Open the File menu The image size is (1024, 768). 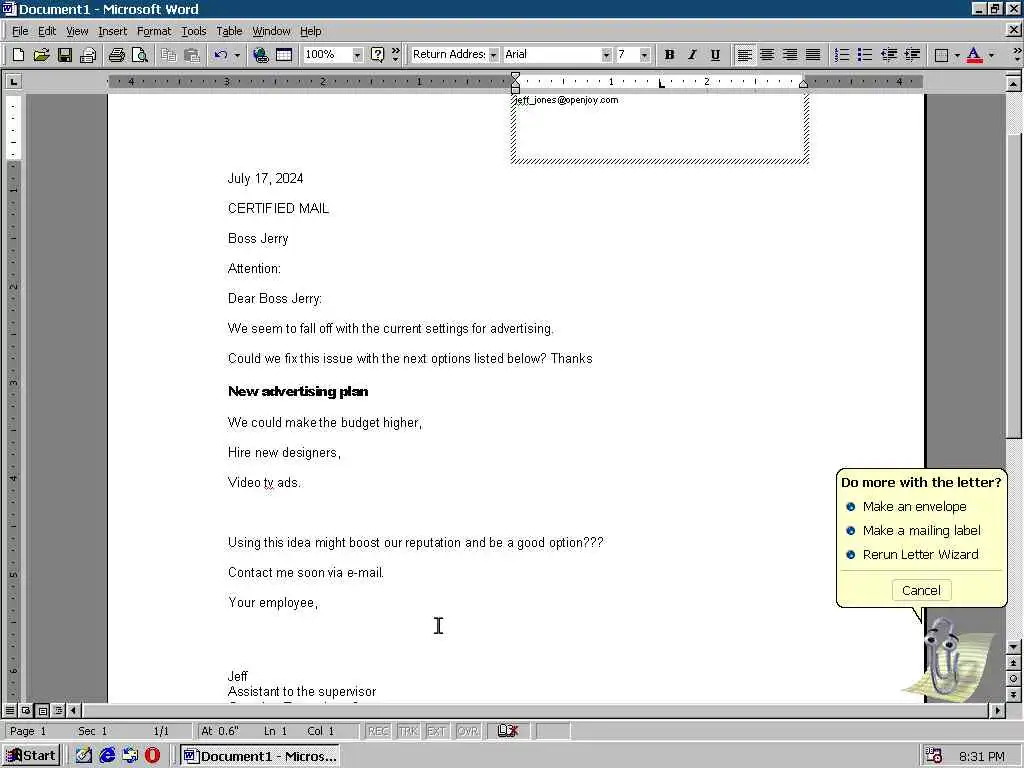tap(20, 31)
